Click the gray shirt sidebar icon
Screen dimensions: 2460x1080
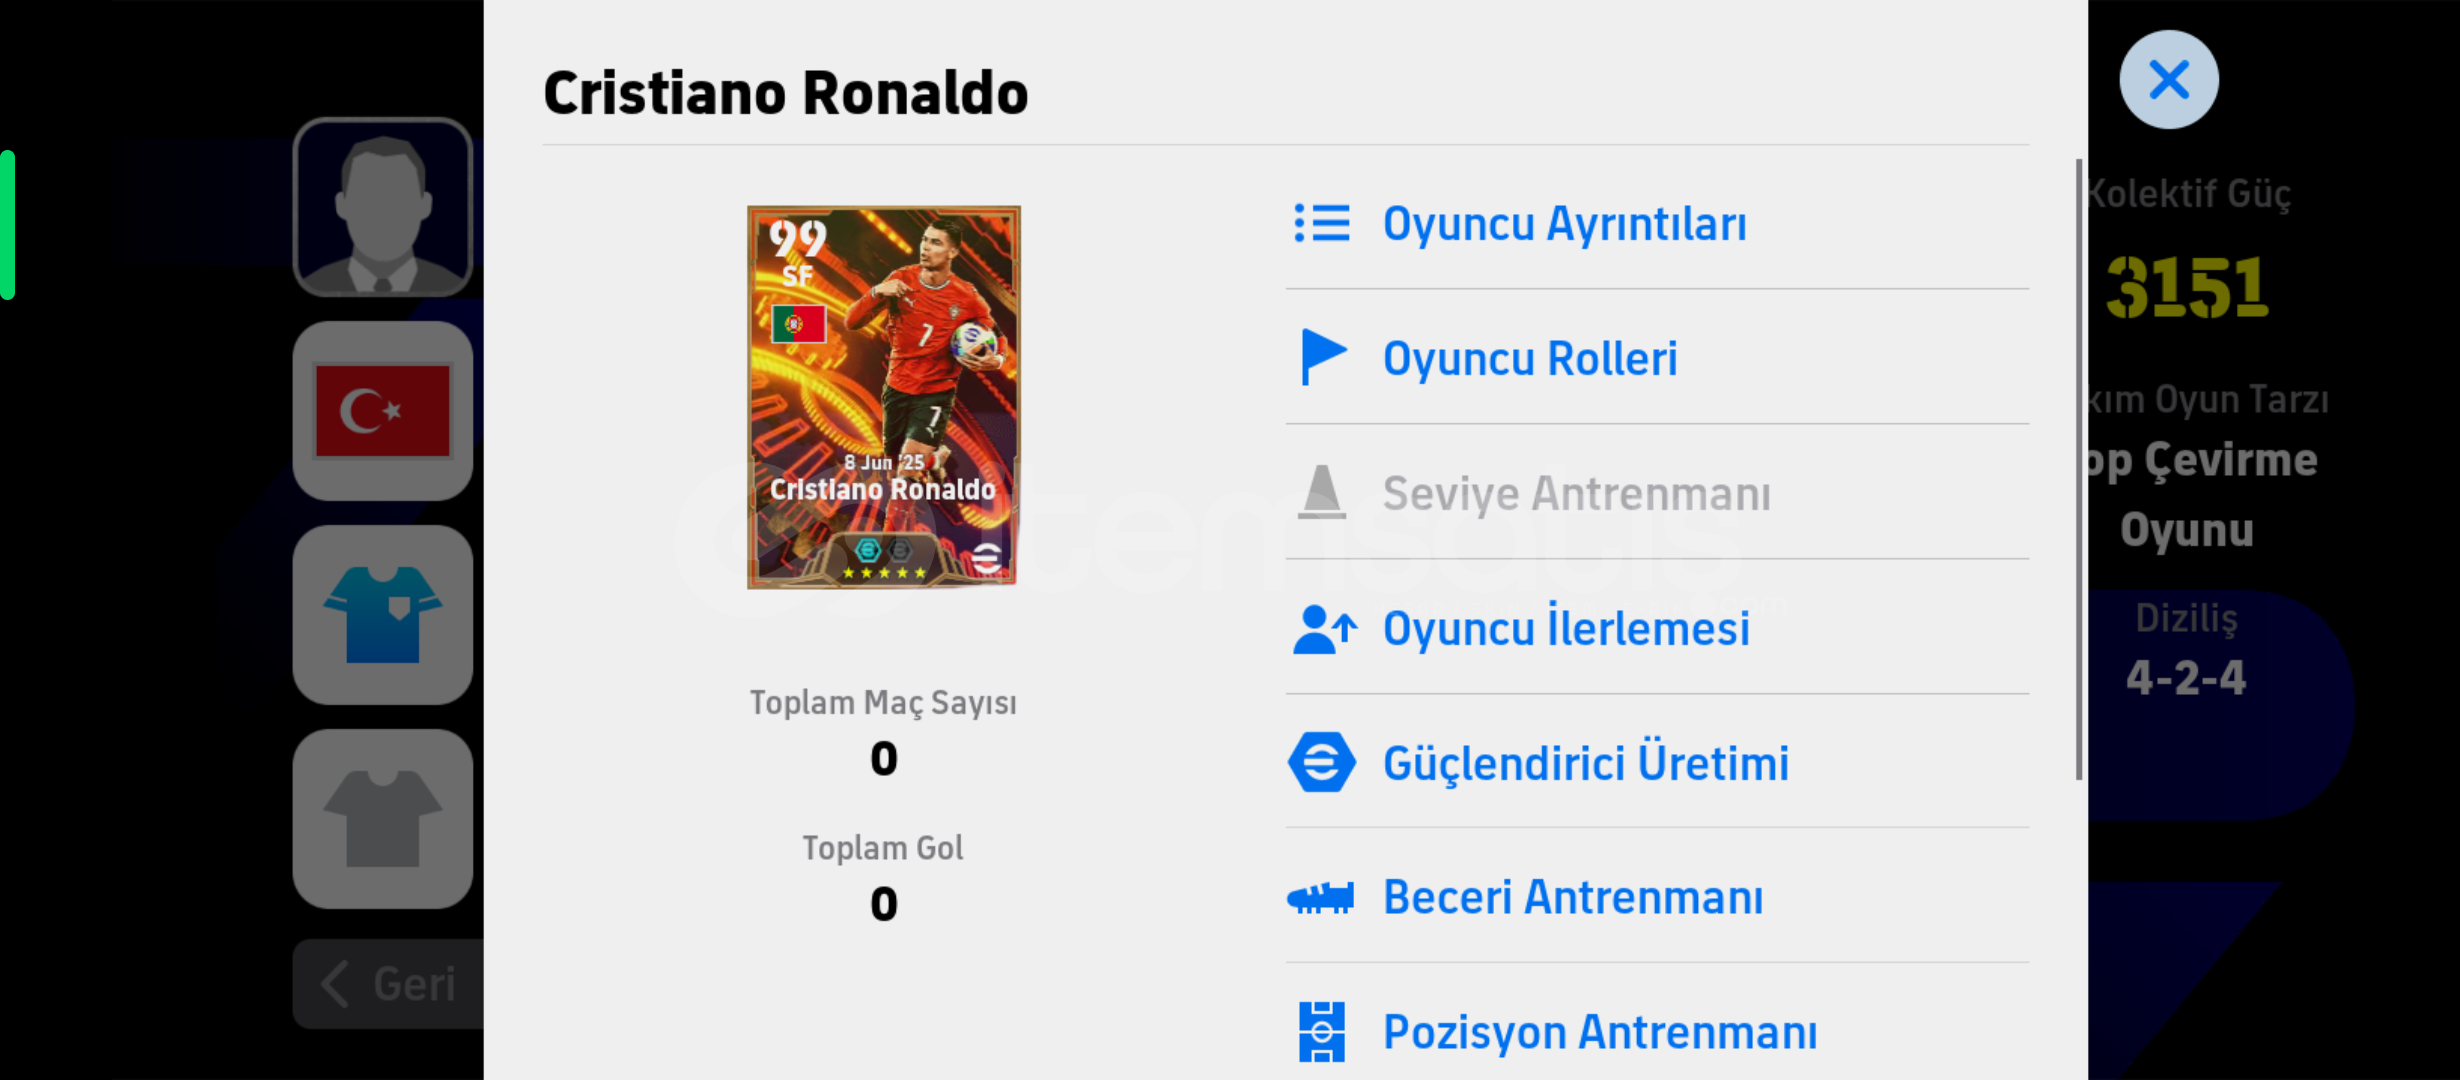[383, 819]
